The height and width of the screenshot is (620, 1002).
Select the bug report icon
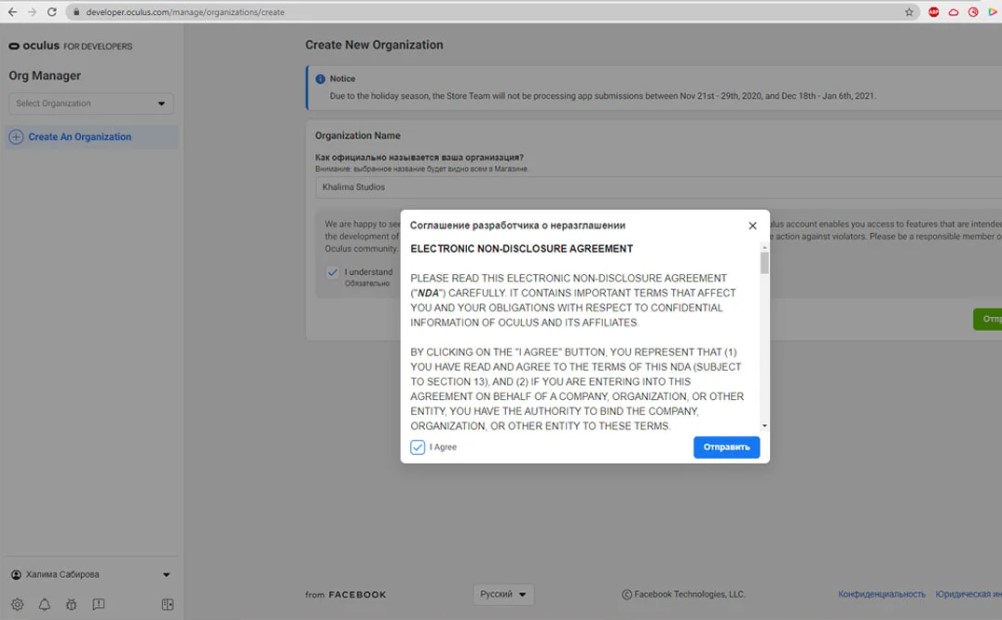click(x=71, y=605)
